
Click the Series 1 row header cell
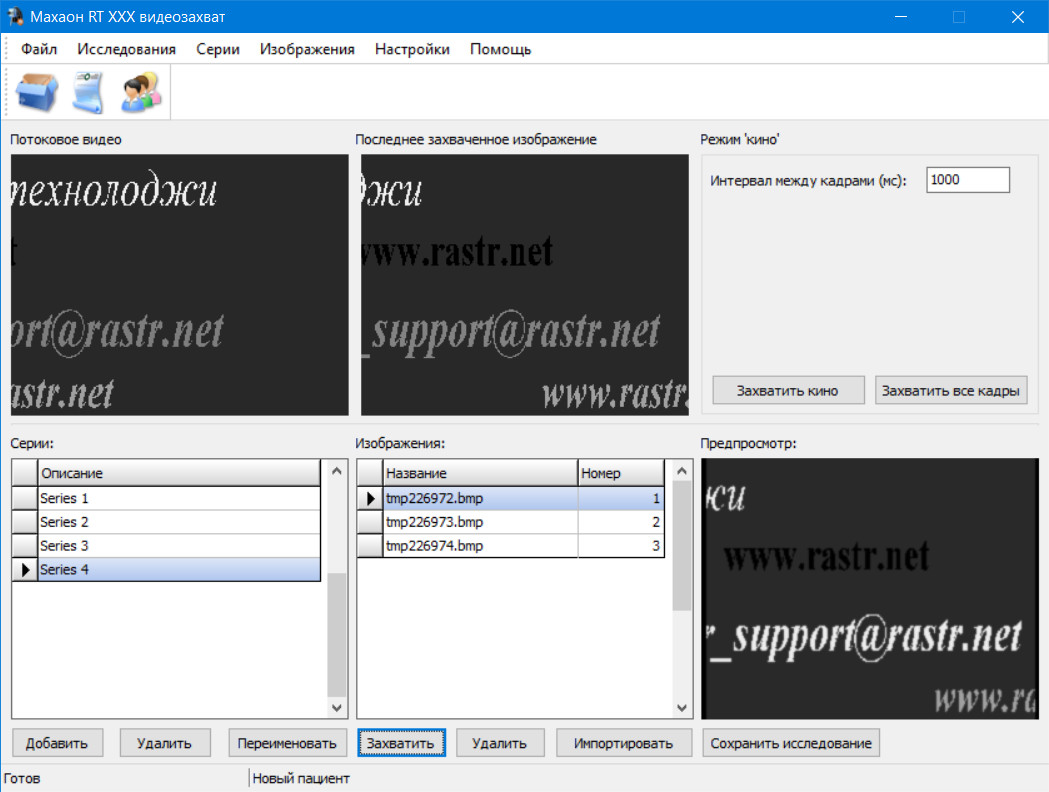pyautogui.click(x=25, y=498)
